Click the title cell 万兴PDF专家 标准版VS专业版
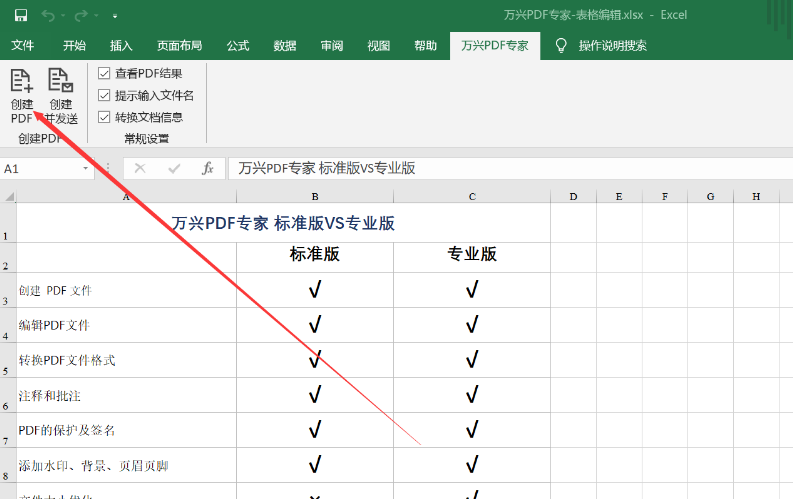 point(283,222)
